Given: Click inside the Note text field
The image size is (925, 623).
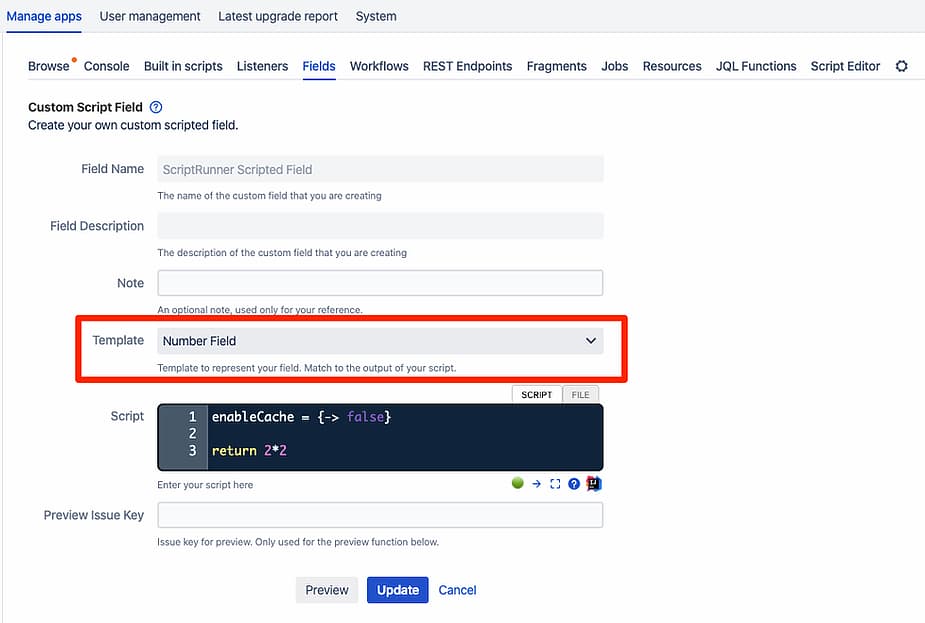Looking at the screenshot, I should pos(380,283).
